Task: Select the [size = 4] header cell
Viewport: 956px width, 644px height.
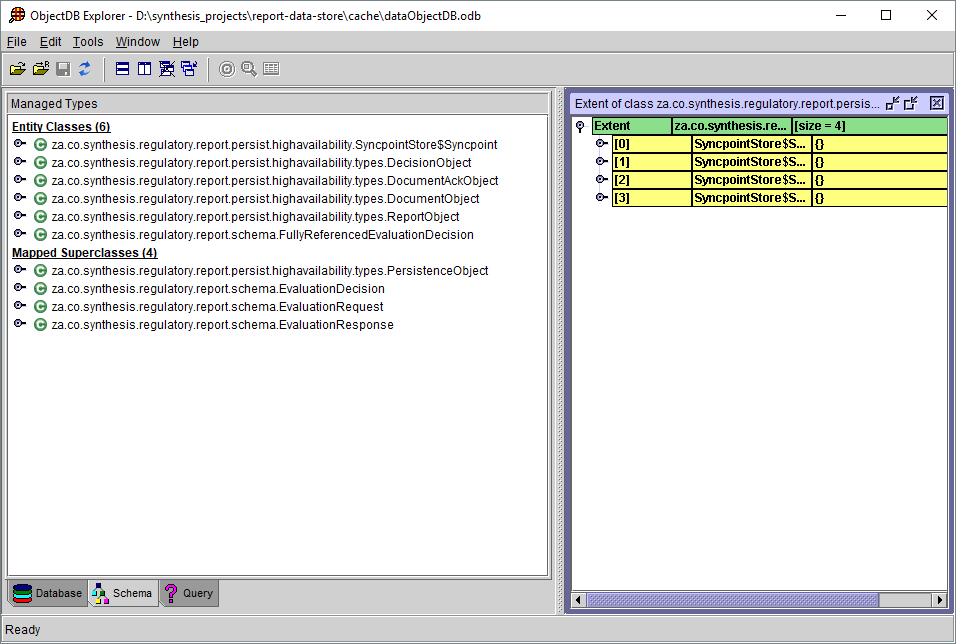Action: [x=869, y=126]
